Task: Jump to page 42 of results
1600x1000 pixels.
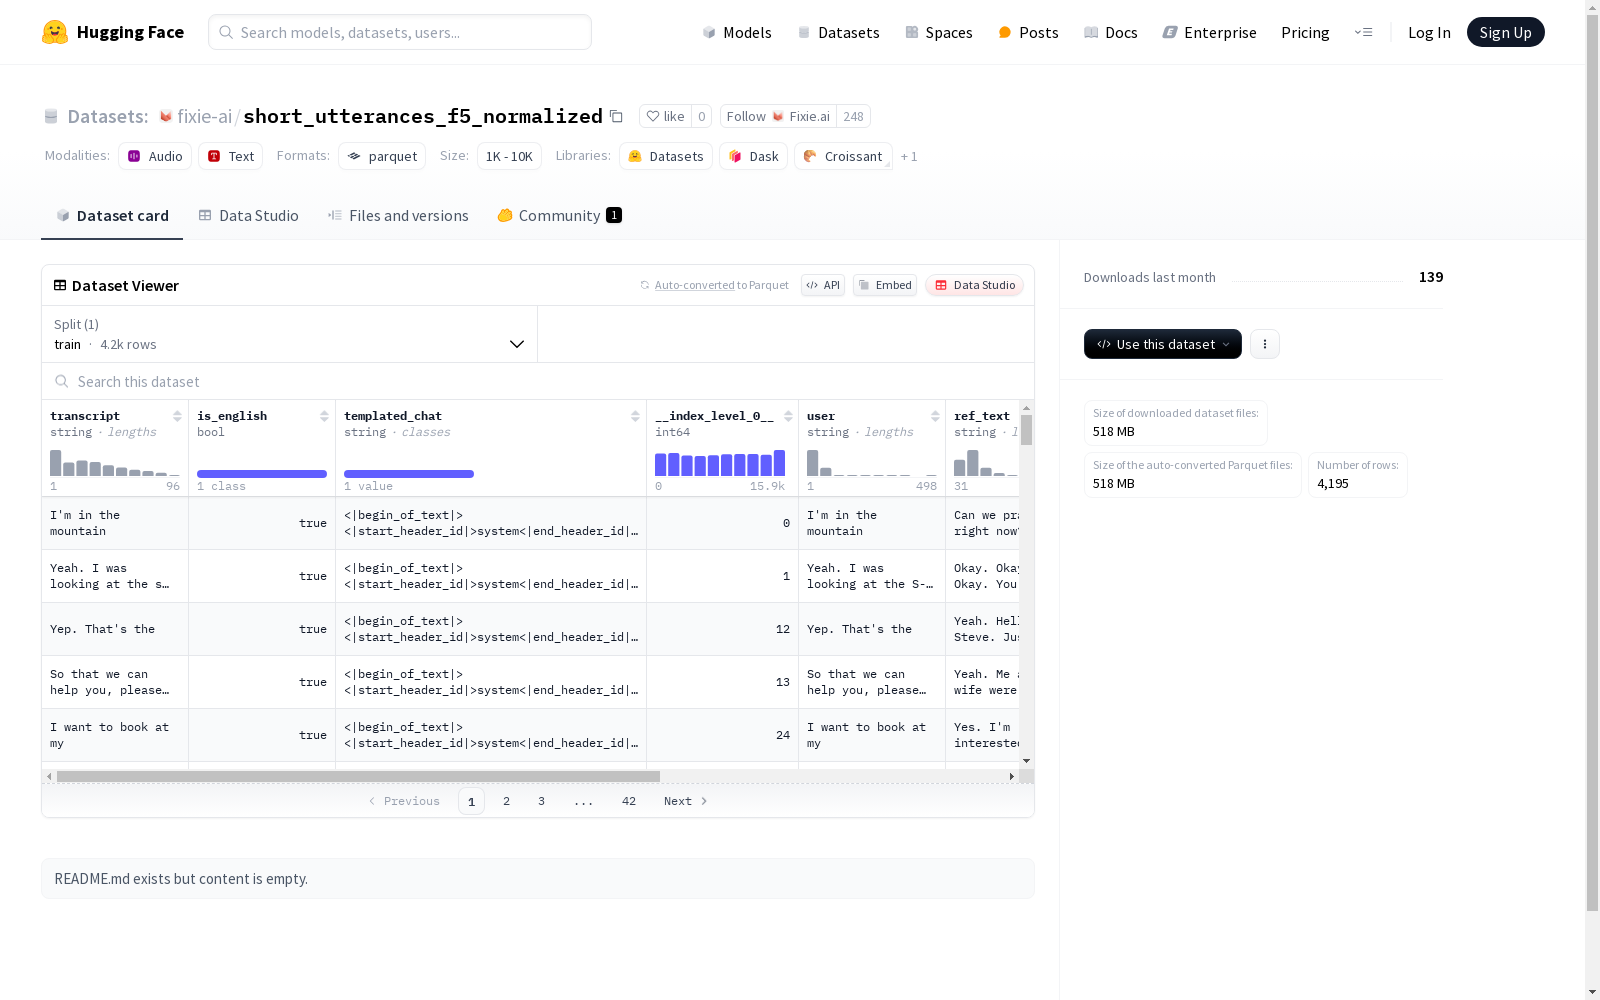Action: click(629, 801)
